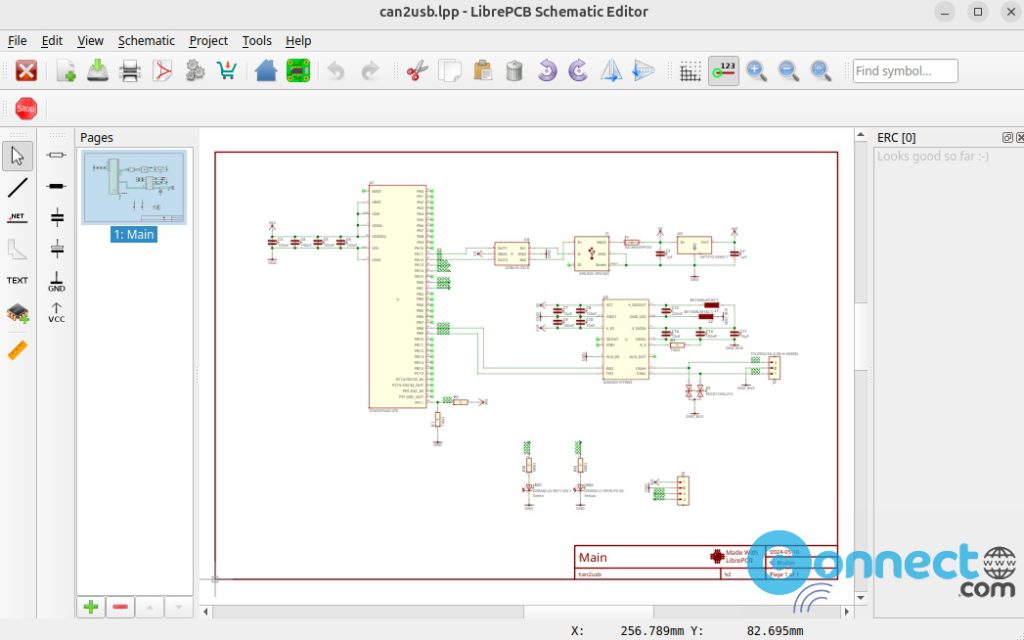Click the Find symbol search field
The width and height of the screenshot is (1024, 640).
[x=905, y=71]
